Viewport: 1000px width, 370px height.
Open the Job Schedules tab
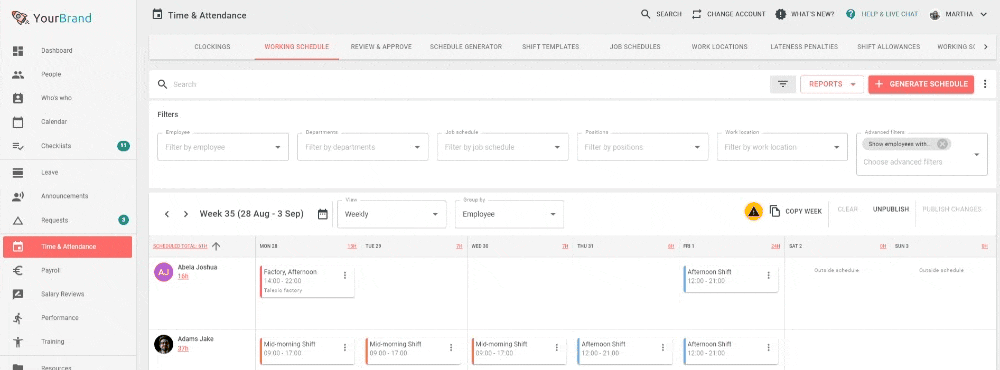point(635,47)
